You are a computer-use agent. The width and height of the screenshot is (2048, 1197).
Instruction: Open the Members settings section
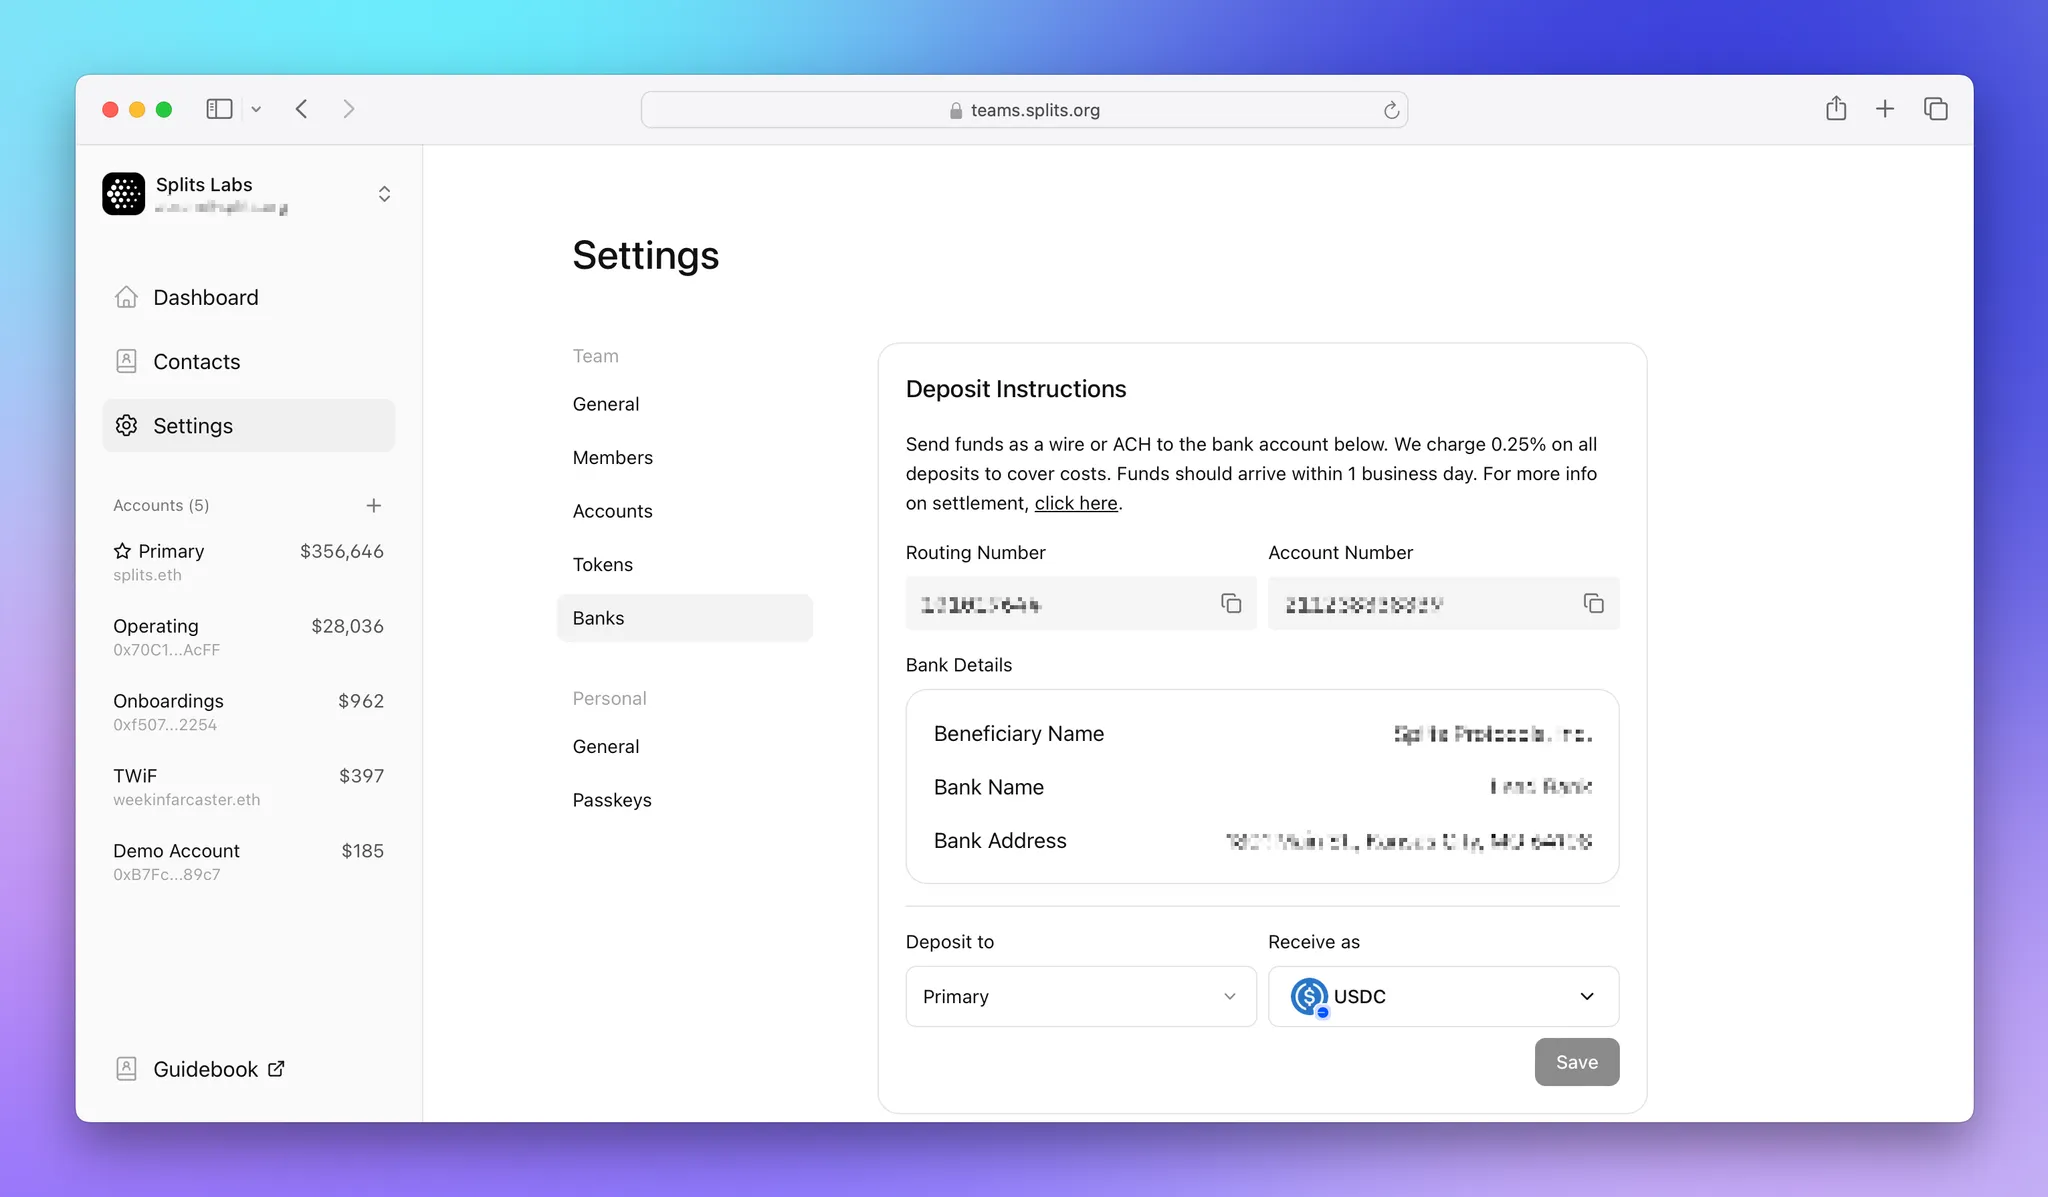612,457
